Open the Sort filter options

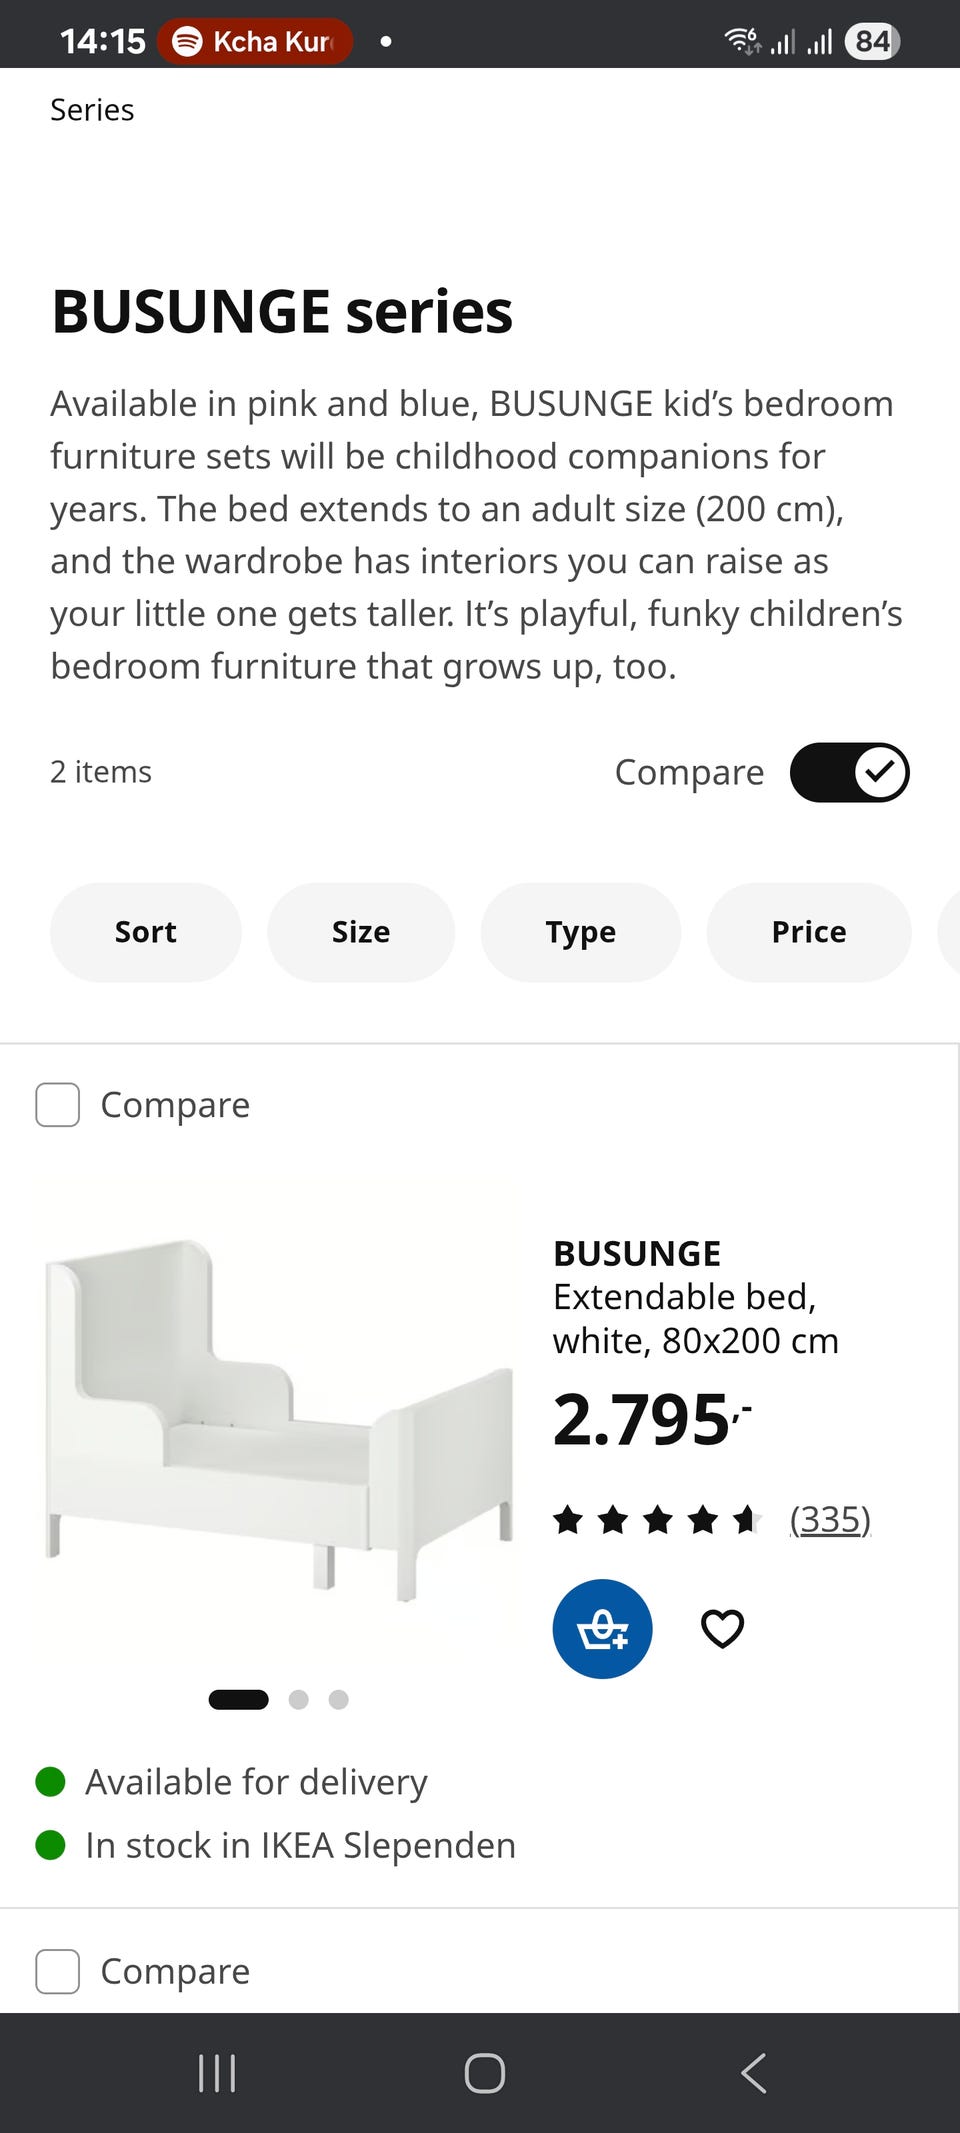(x=146, y=932)
